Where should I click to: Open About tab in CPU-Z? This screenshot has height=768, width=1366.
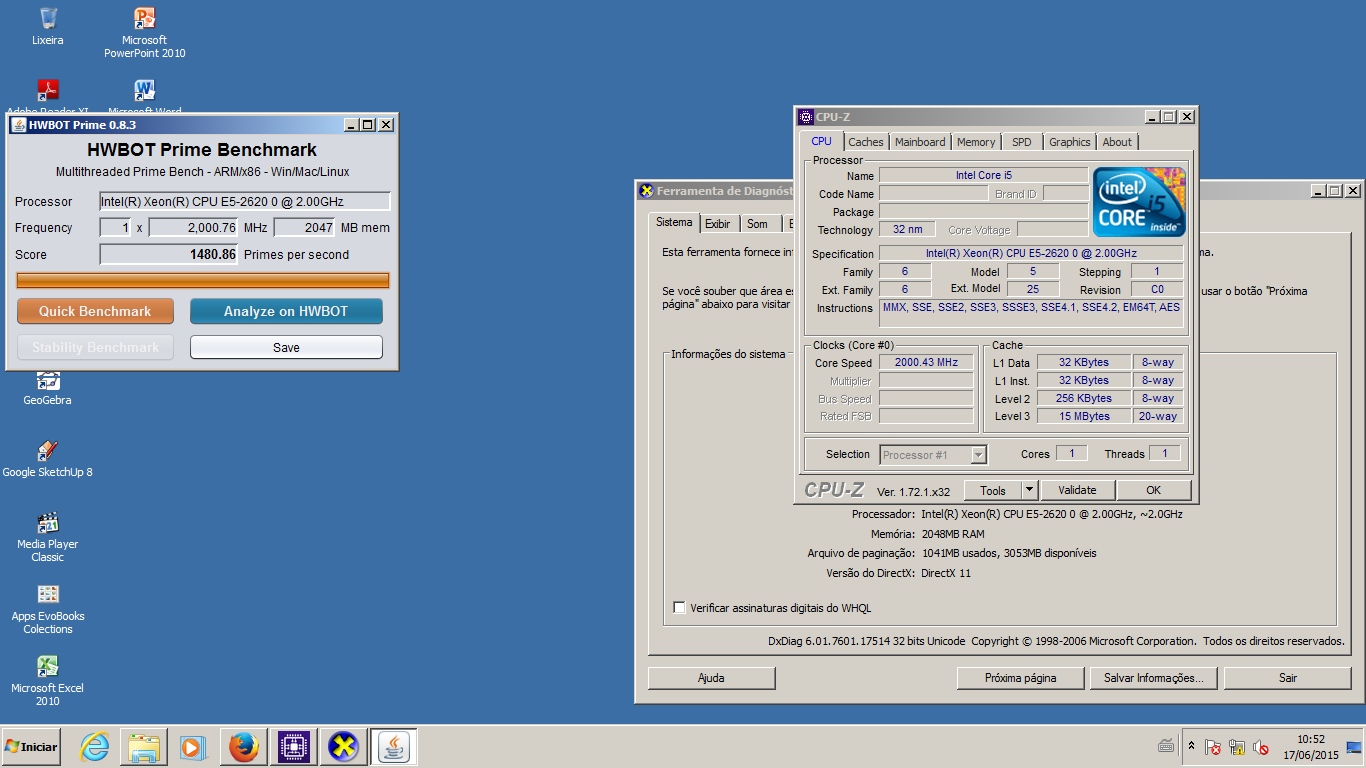click(1117, 142)
